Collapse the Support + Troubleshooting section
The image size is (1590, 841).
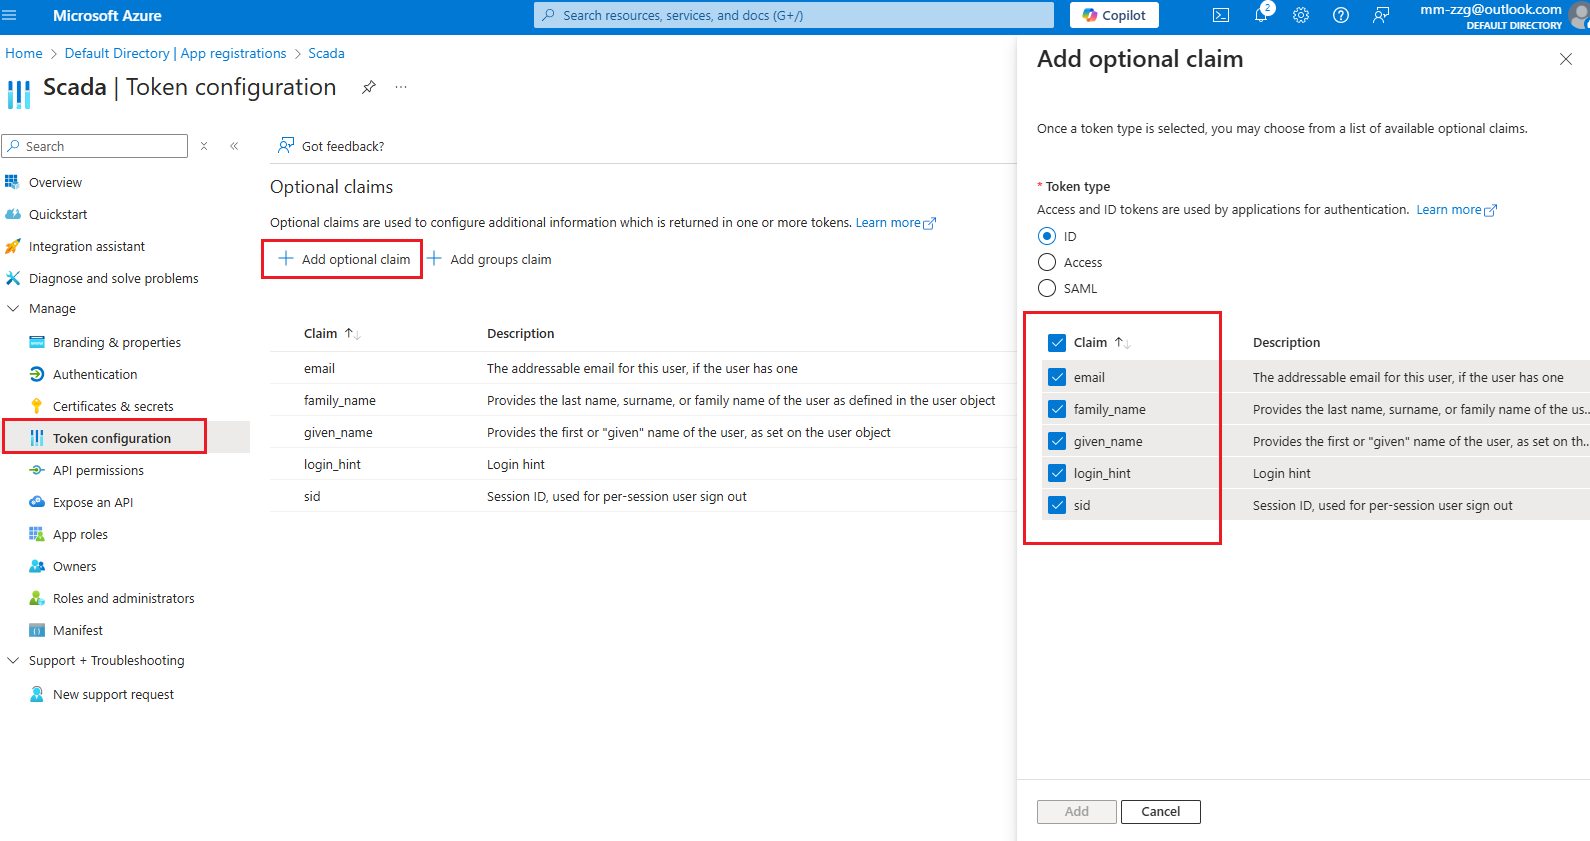13,661
